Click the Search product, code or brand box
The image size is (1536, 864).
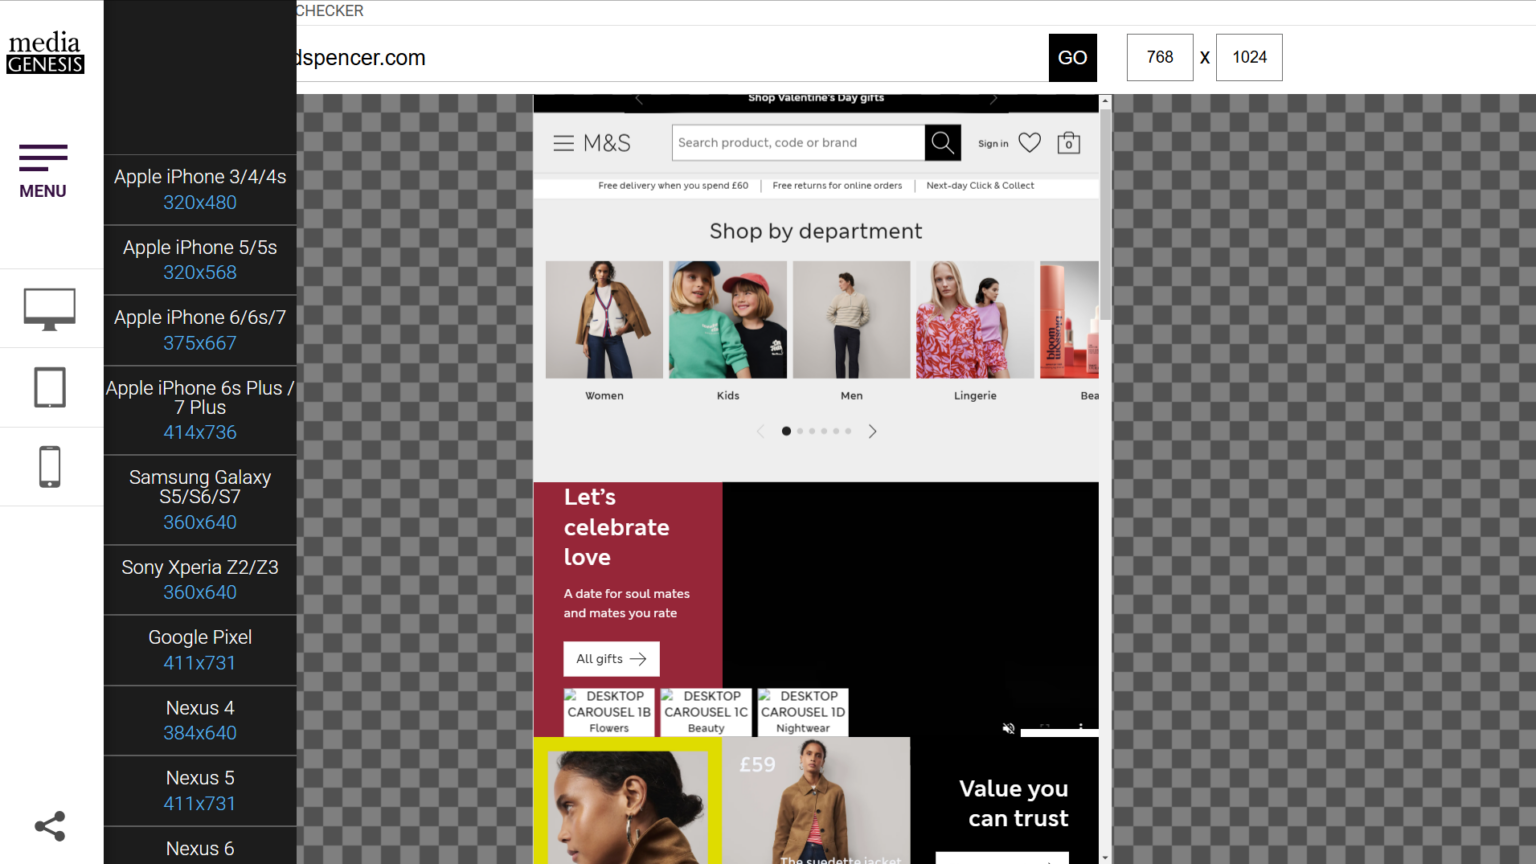(x=798, y=143)
